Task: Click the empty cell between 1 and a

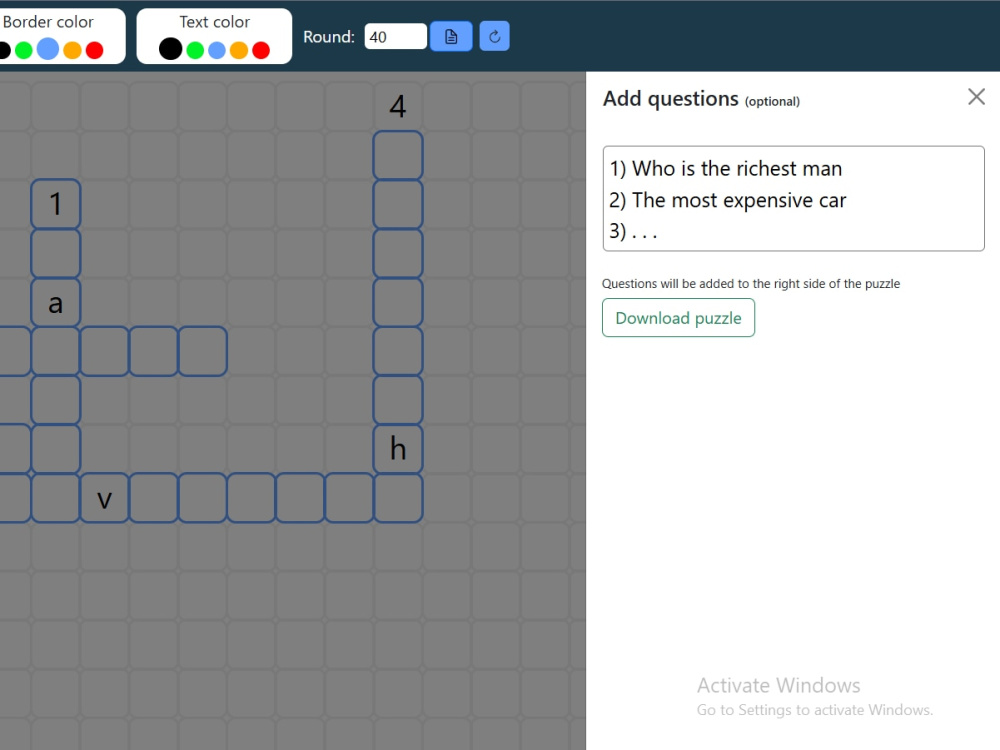Action: 55,253
